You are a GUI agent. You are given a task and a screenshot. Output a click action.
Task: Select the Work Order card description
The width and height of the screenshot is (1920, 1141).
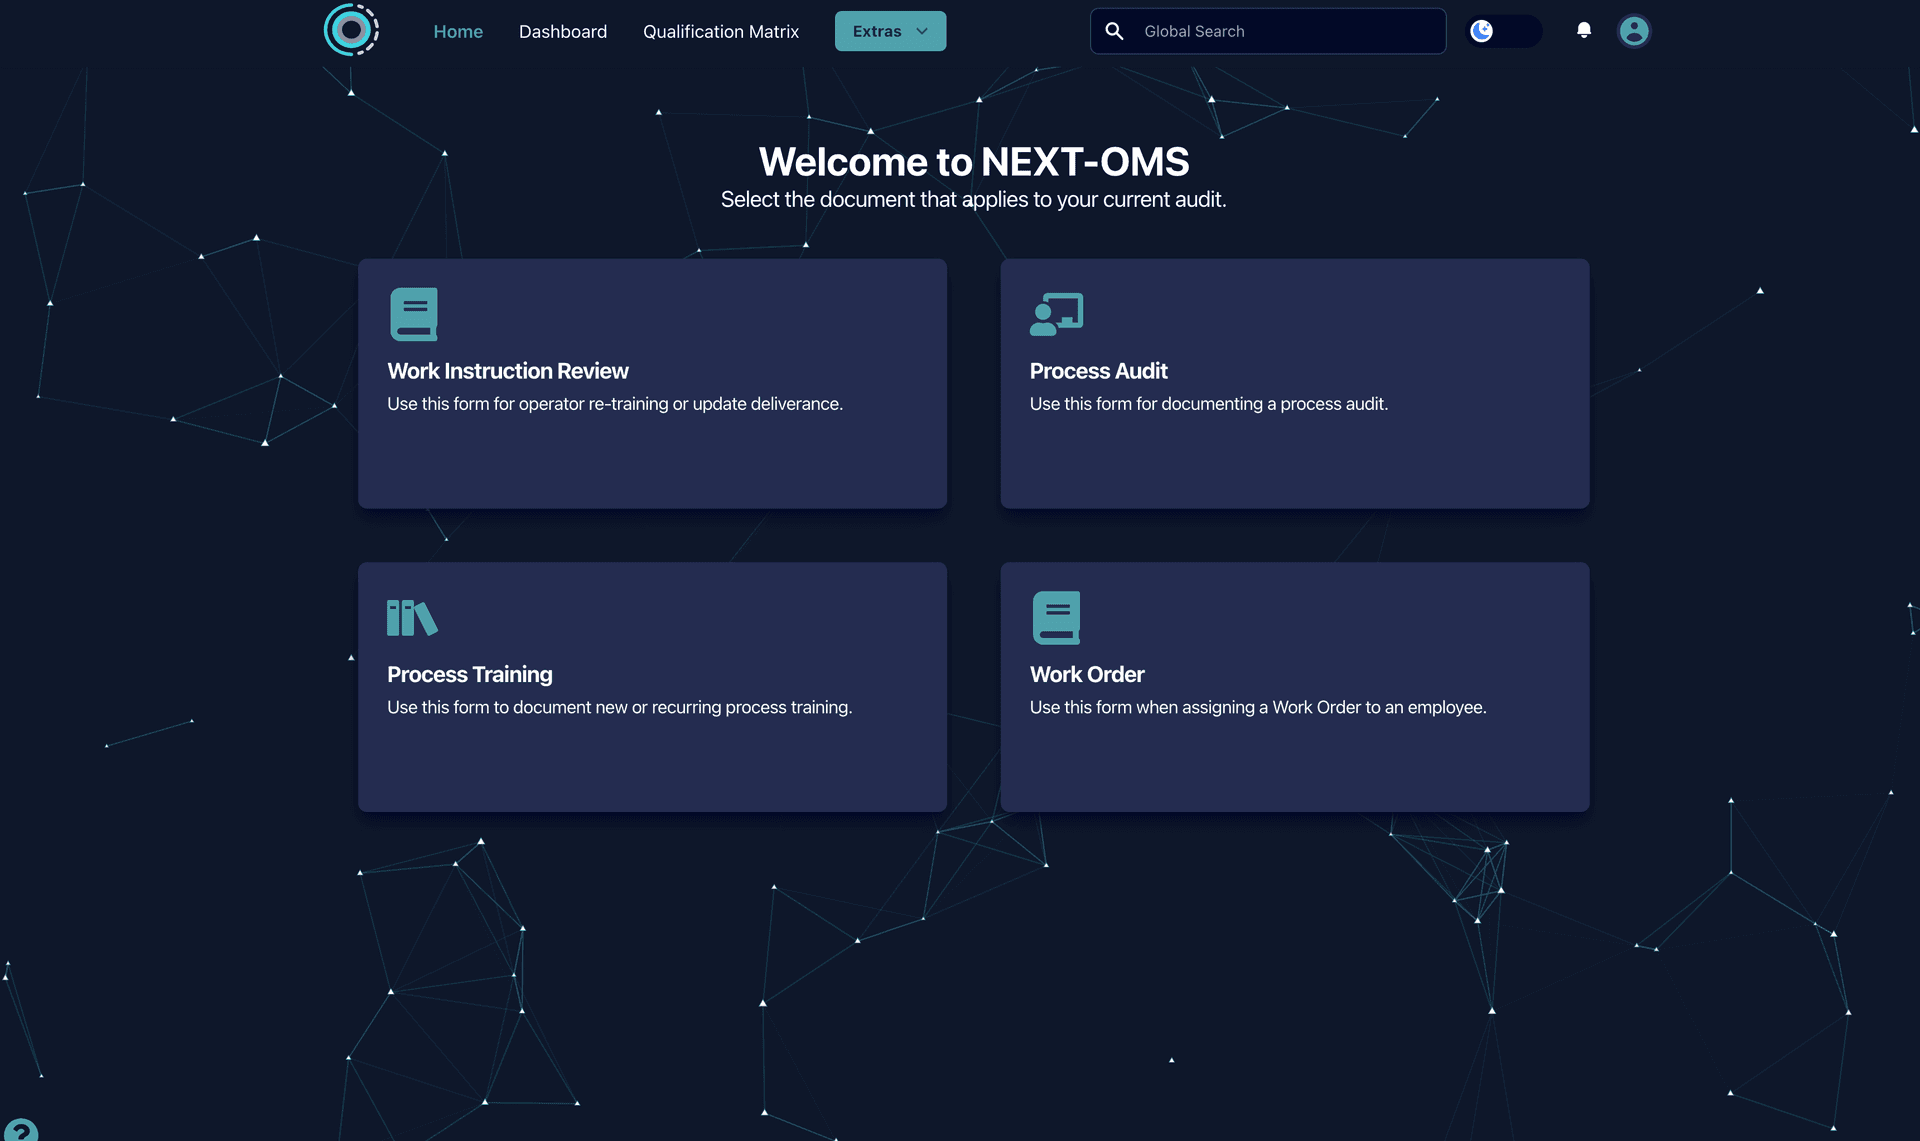(1257, 707)
